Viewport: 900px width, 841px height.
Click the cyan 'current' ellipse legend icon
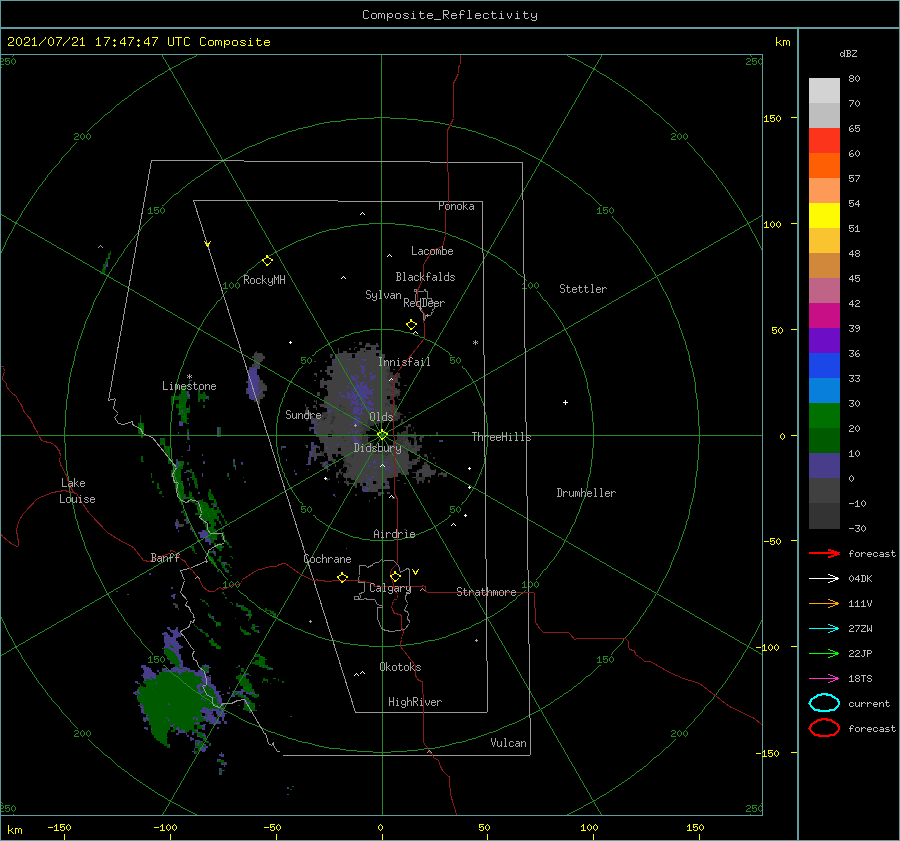(824, 703)
